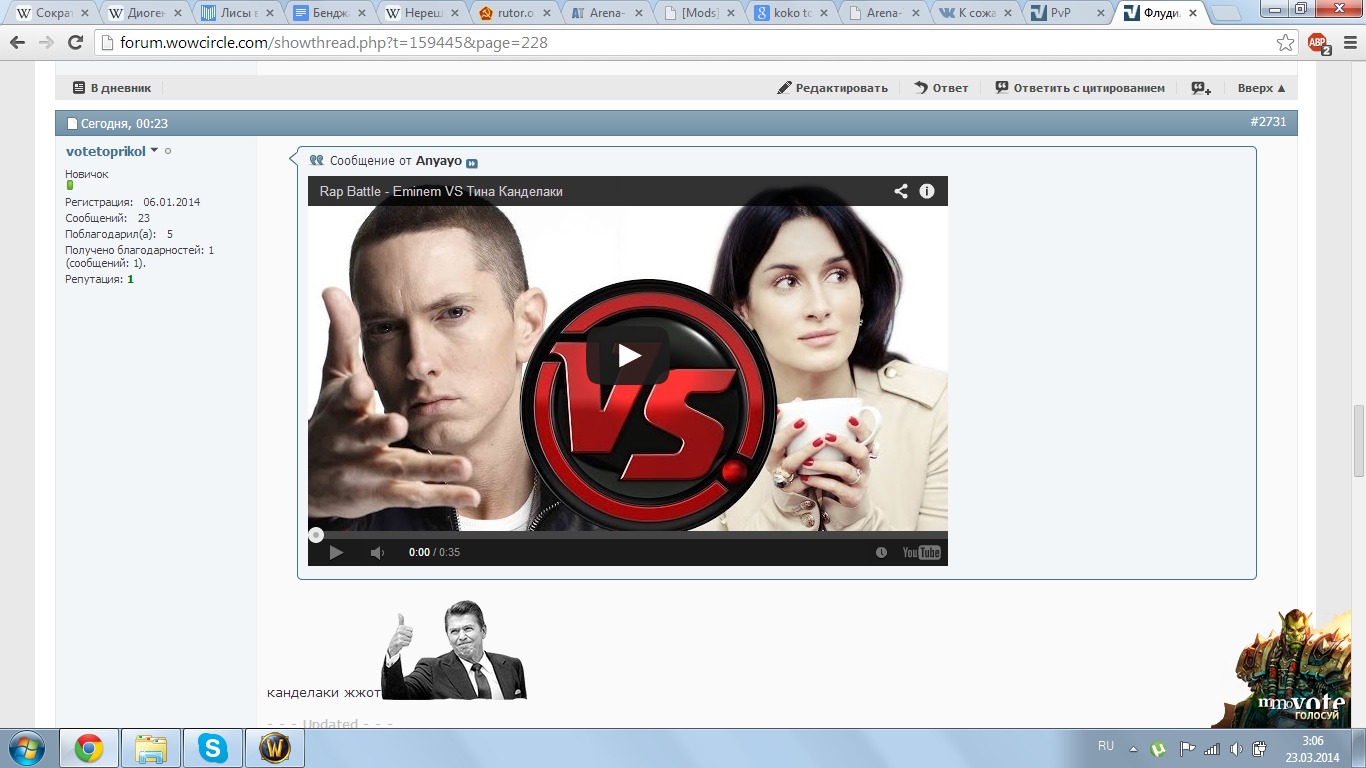Click the Новичок rank text
Image resolution: width=1366 pixels, height=768 pixels.
point(87,174)
